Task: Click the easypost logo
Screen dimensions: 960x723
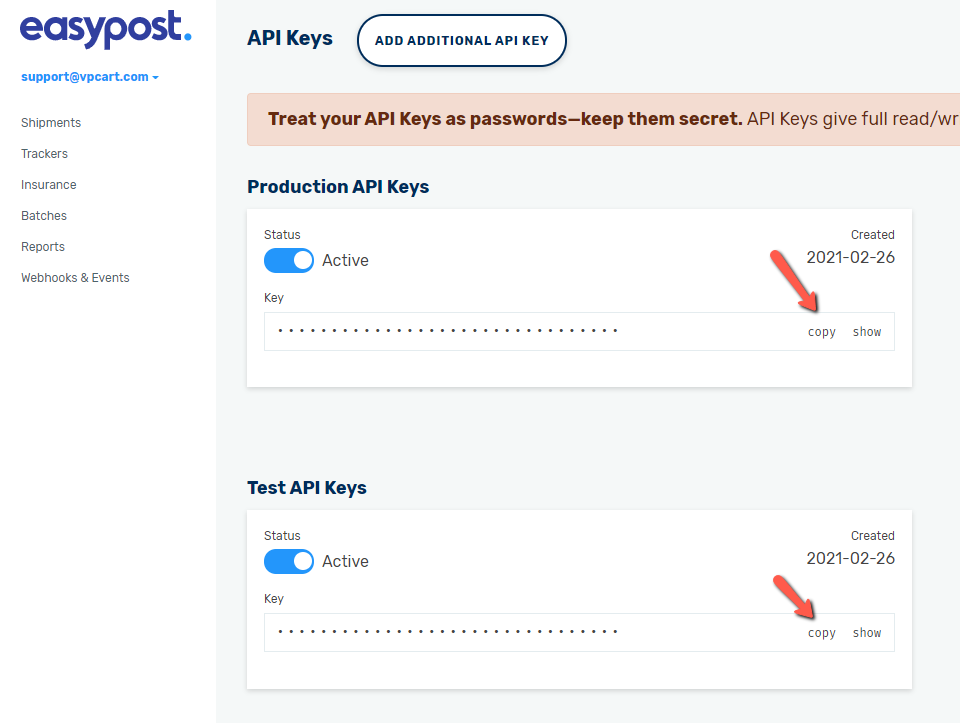Action: (105, 29)
